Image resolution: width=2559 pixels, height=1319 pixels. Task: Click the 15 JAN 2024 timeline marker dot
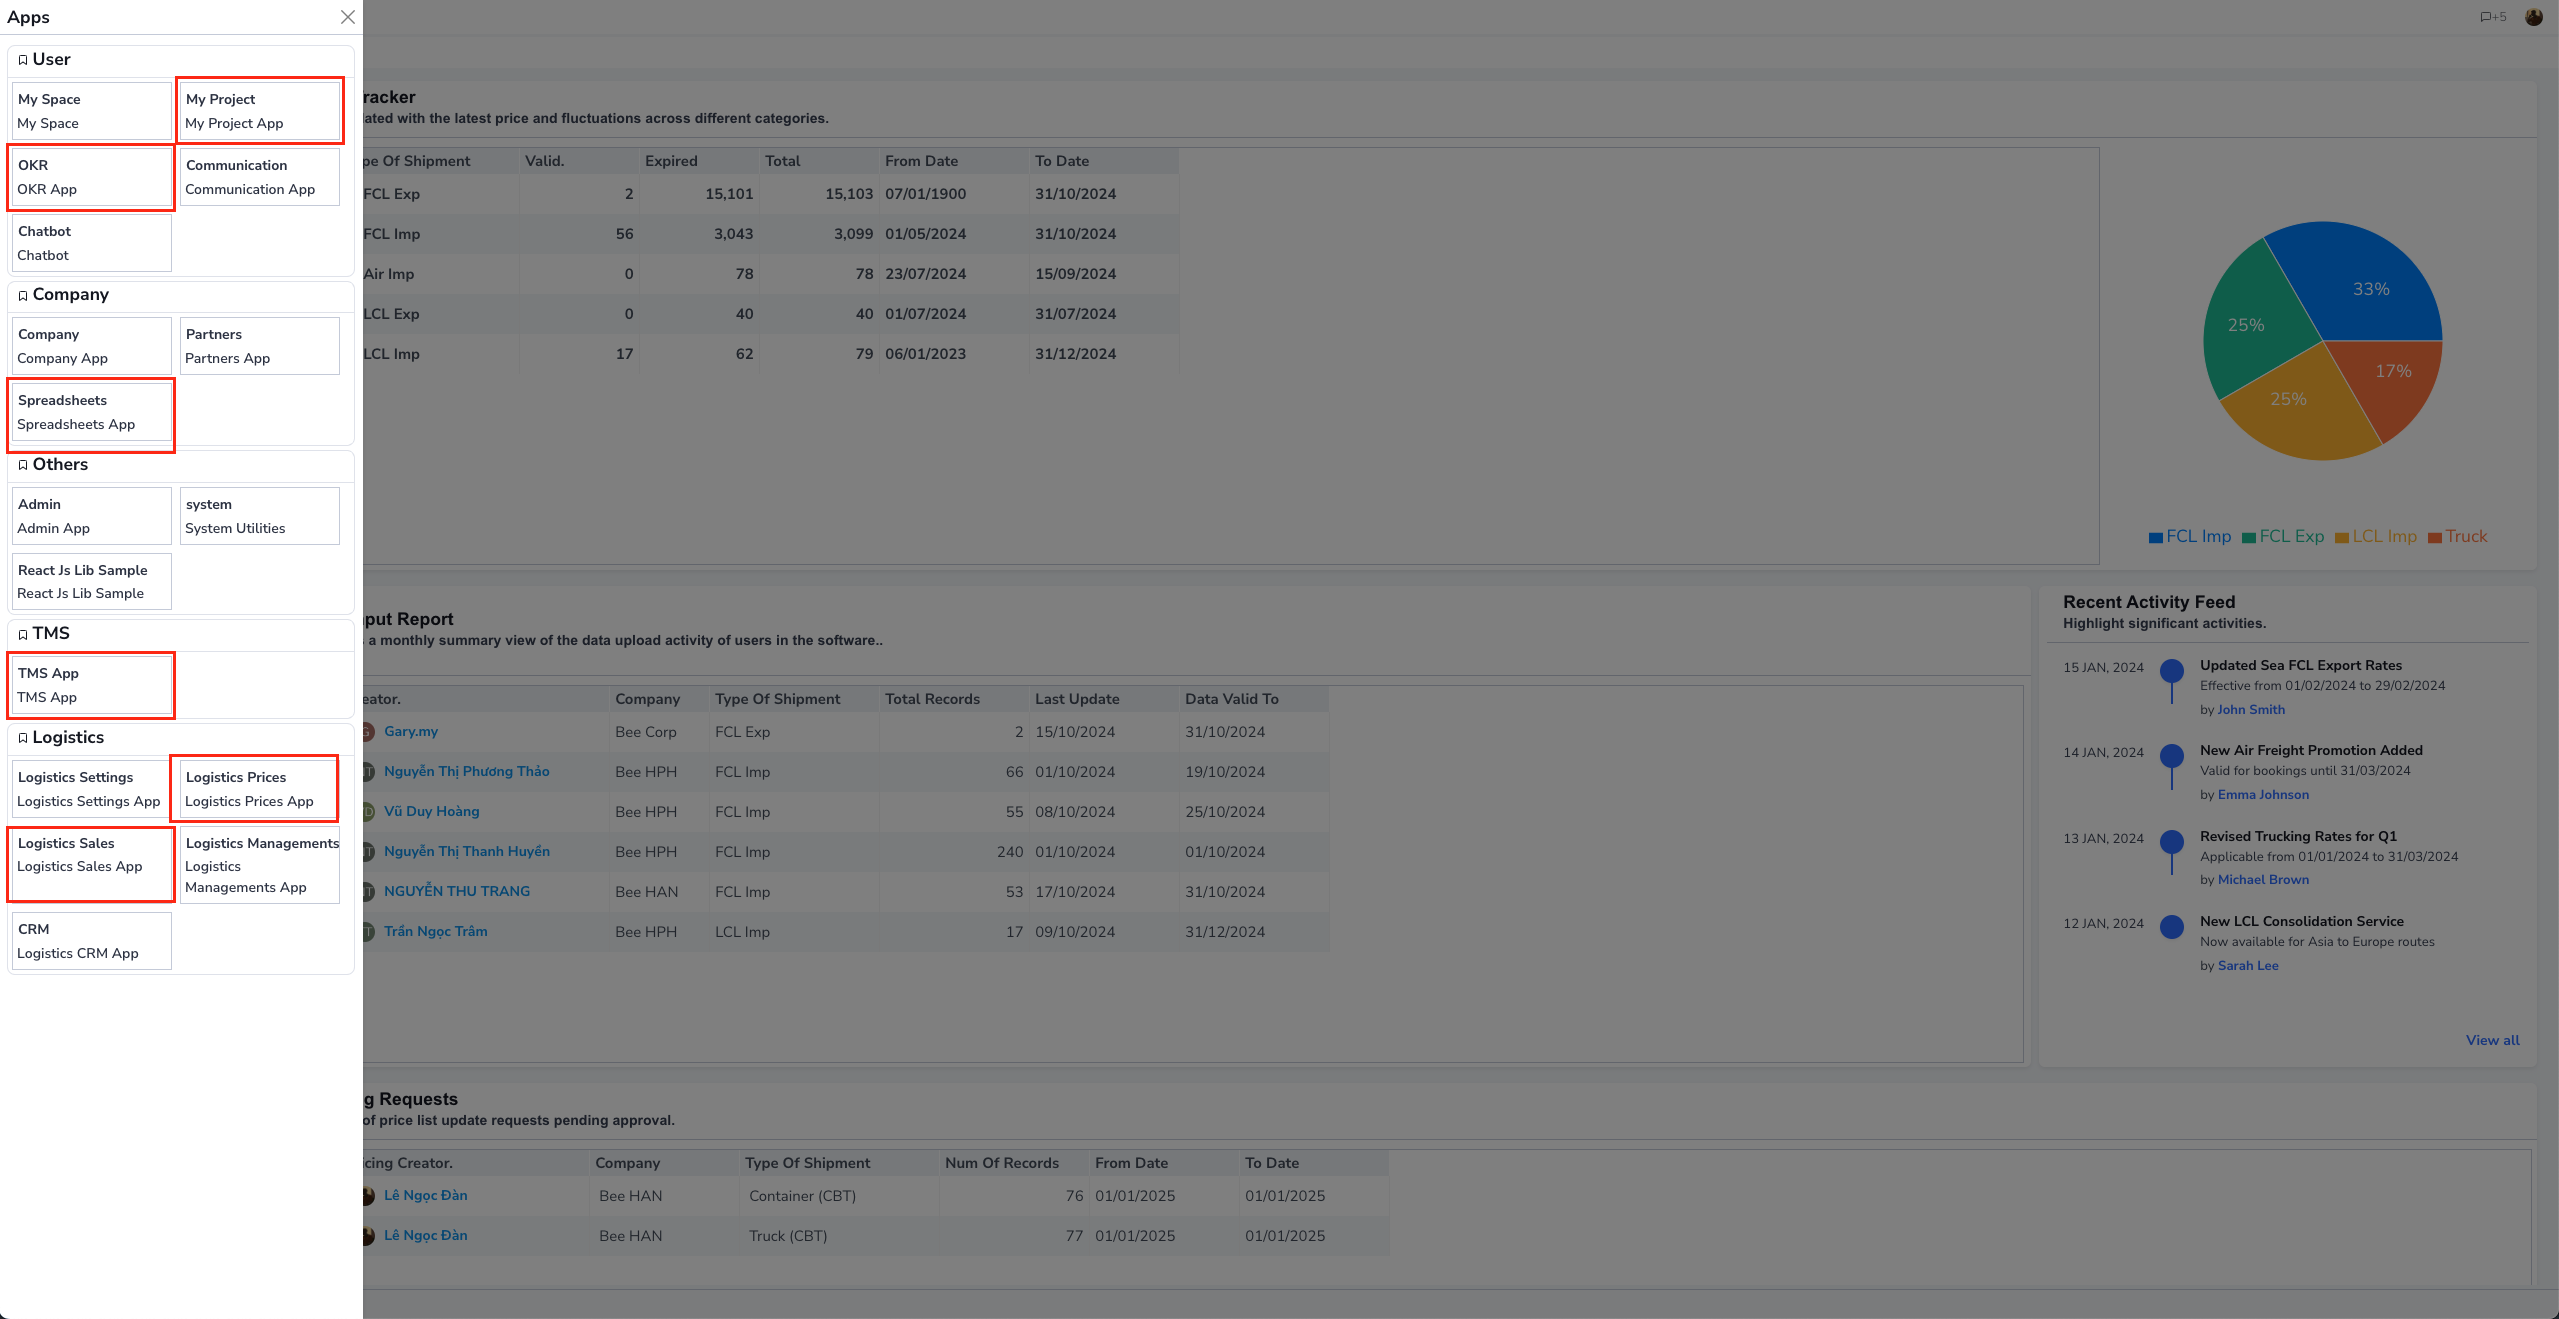[2171, 670]
